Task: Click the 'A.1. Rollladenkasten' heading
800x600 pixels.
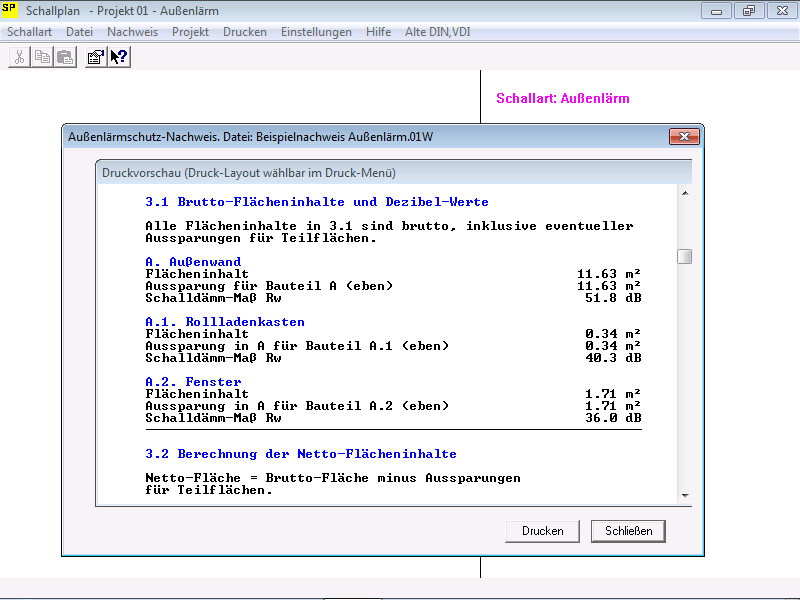Action: coord(225,322)
